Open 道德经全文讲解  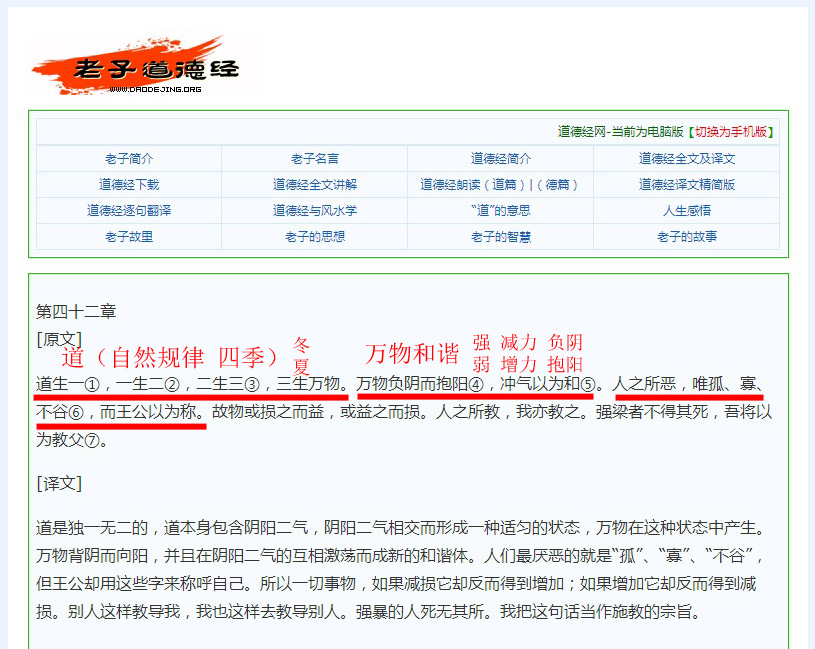(314, 184)
